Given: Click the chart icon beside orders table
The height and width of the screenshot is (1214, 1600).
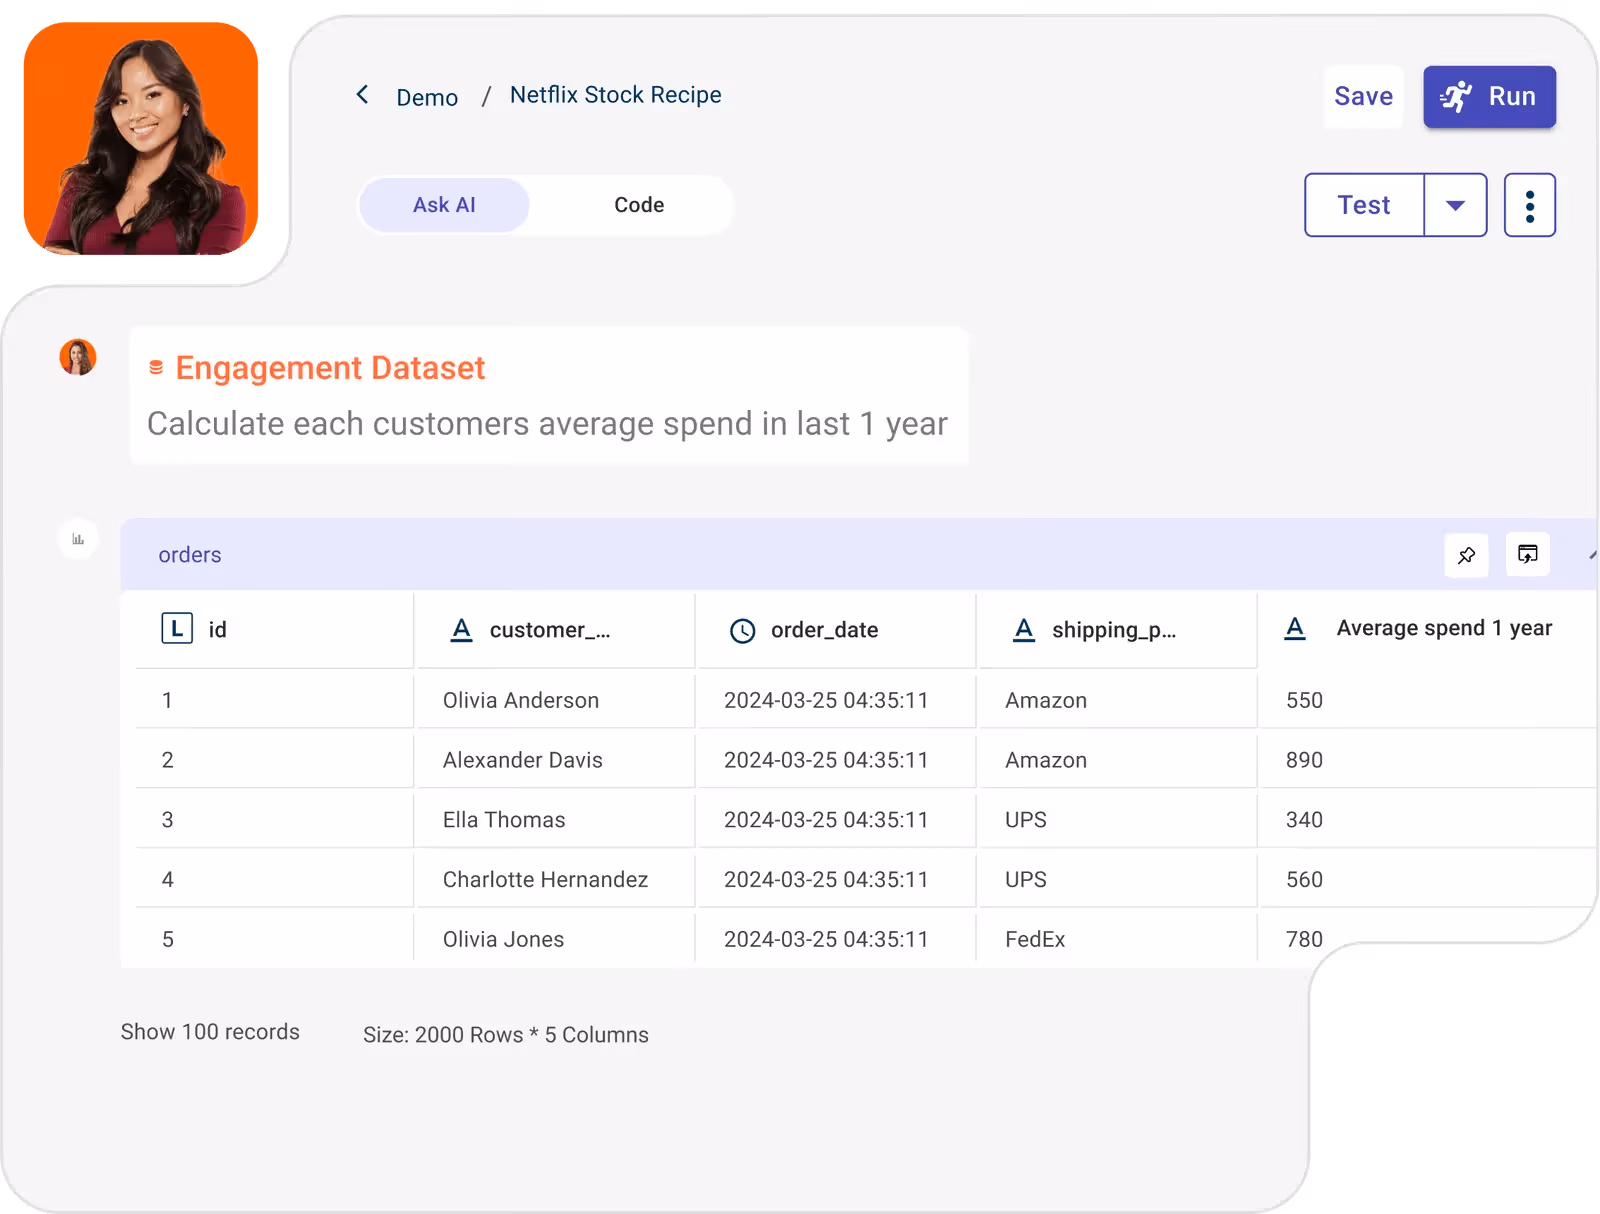Looking at the screenshot, I should click(78, 540).
